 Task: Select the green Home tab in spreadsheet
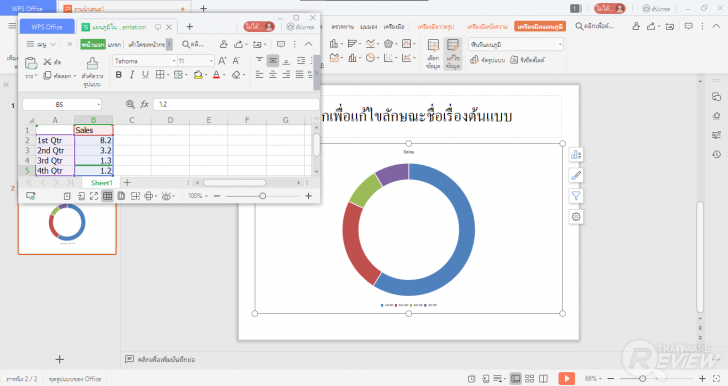[x=92, y=44]
